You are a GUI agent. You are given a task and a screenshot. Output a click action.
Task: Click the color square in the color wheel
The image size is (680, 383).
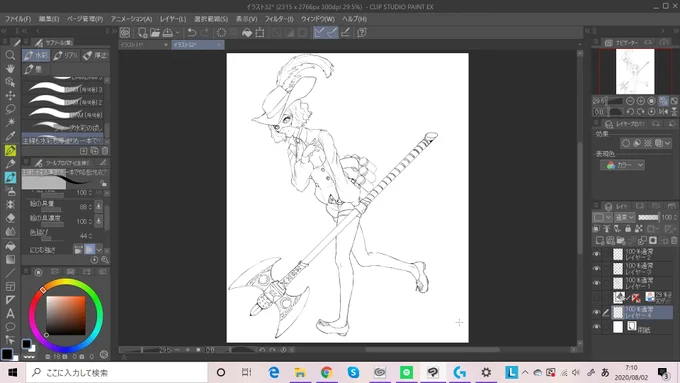pyautogui.click(x=66, y=316)
